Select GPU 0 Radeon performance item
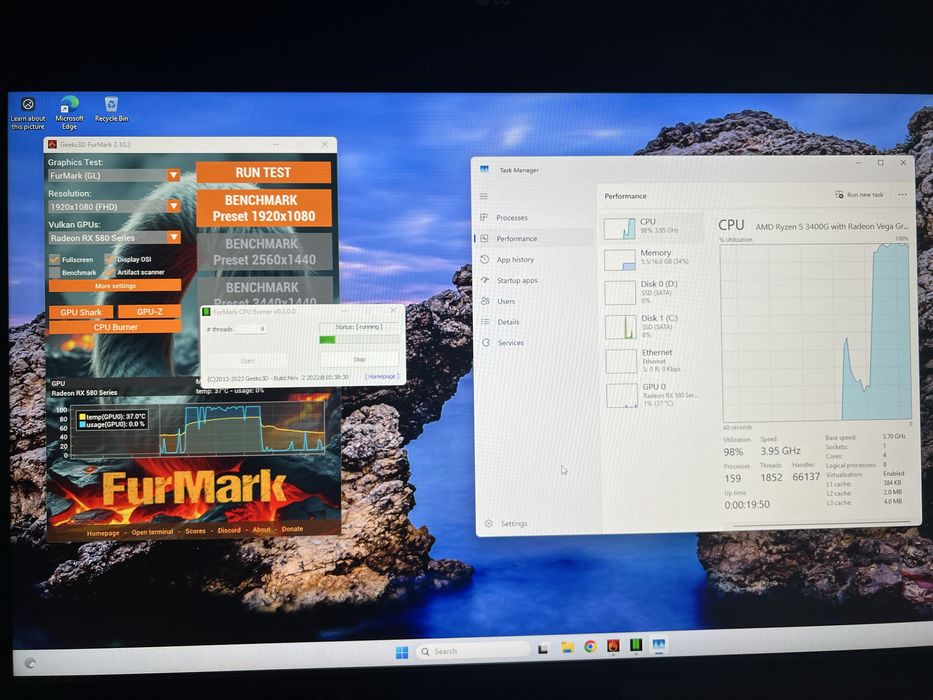Screen dimensions: 933x700 pos(653,395)
